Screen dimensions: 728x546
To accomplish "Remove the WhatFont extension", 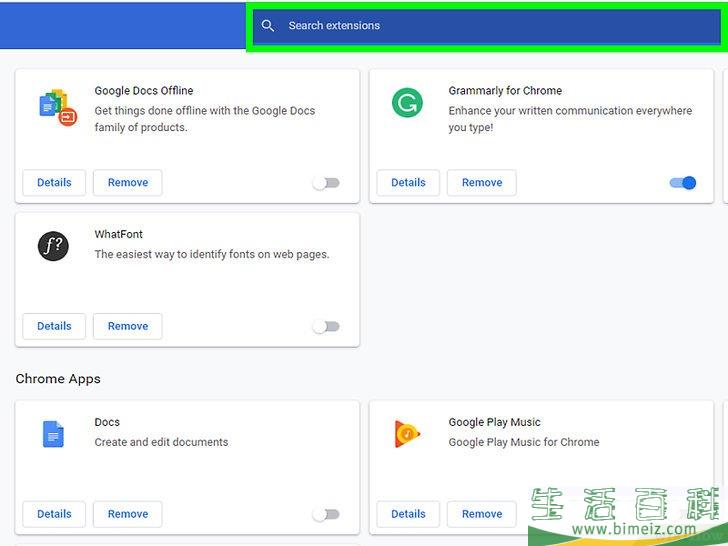I will pos(128,326).
